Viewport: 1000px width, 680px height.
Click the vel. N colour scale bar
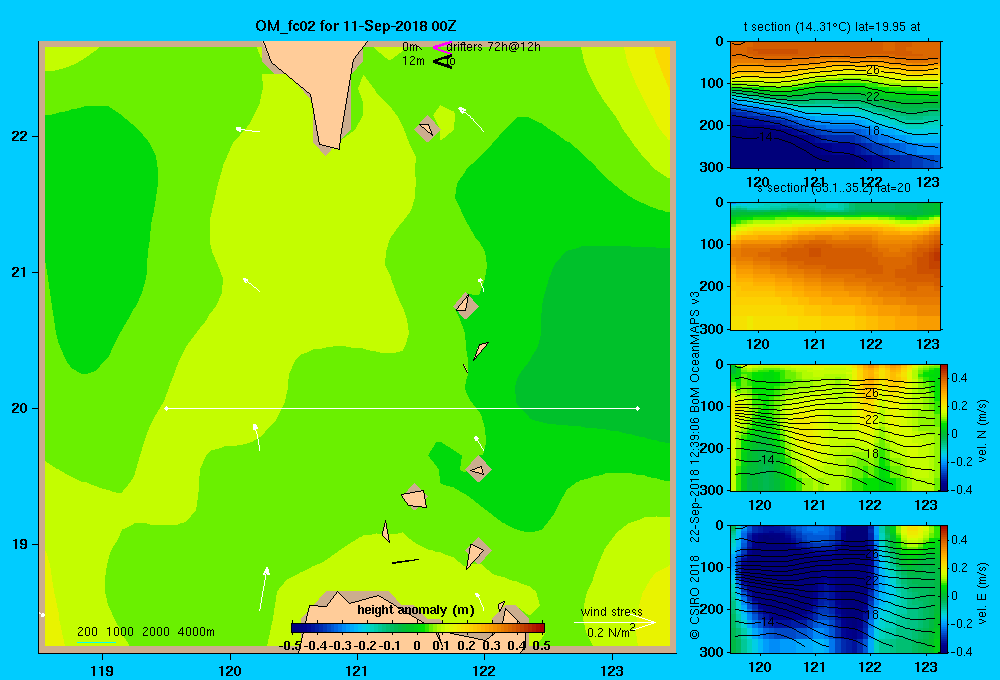click(x=945, y=427)
